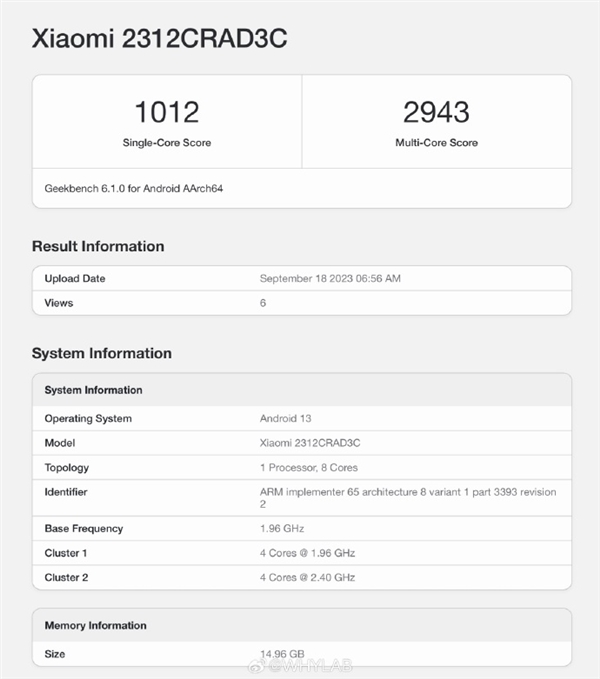
Task: Click the System Information table header
Action: coord(94,390)
